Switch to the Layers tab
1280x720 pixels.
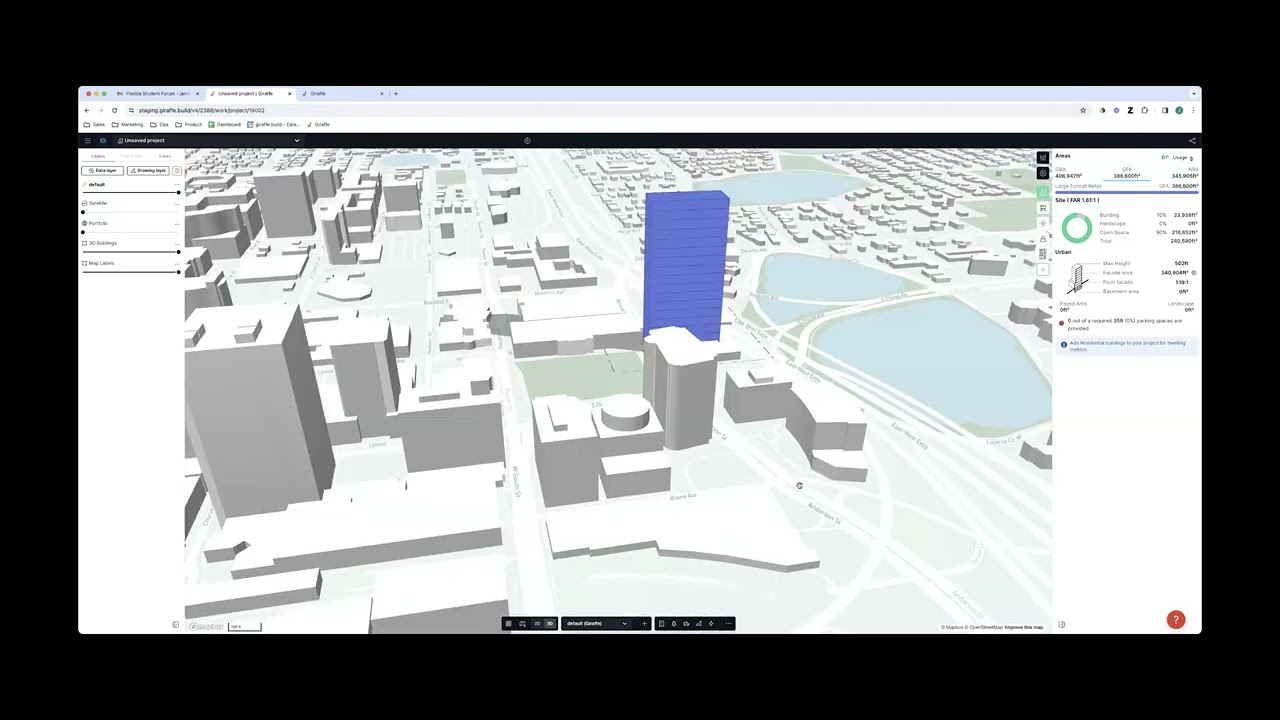tap(98, 156)
